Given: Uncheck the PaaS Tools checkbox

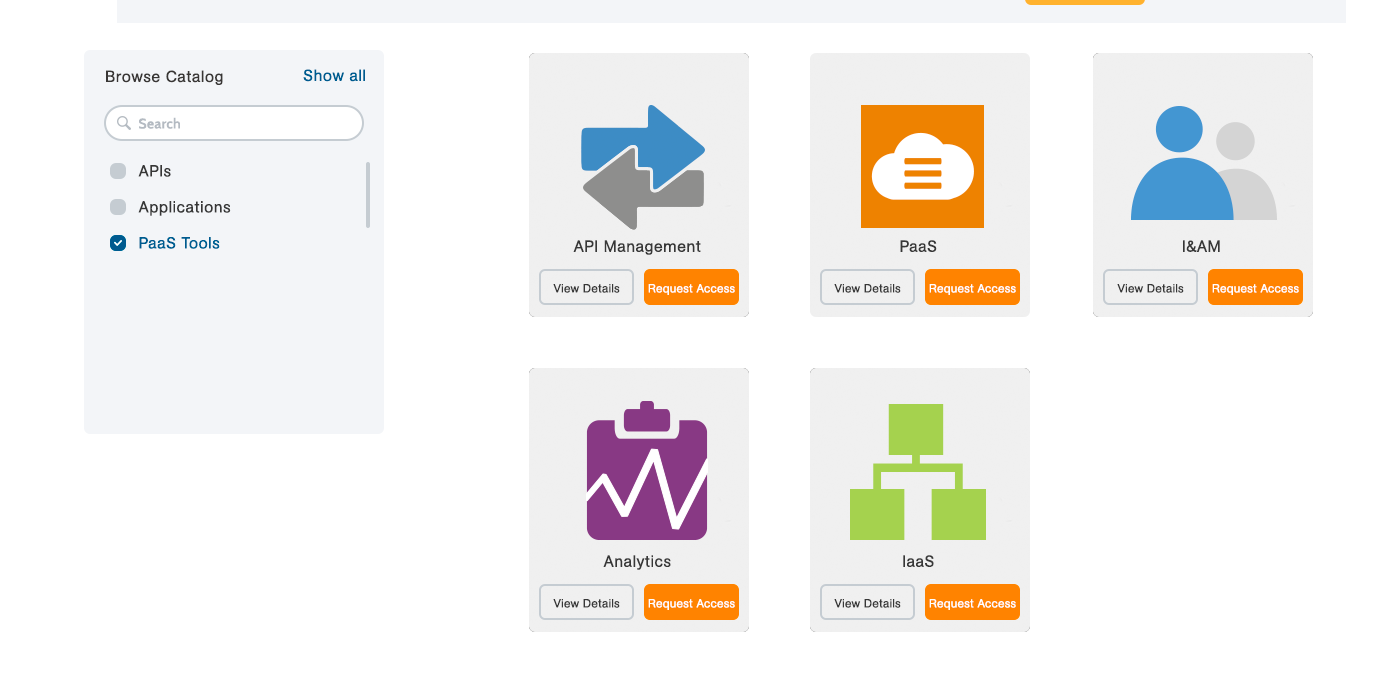Looking at the screenshot, I should click(x=118, y=243).
